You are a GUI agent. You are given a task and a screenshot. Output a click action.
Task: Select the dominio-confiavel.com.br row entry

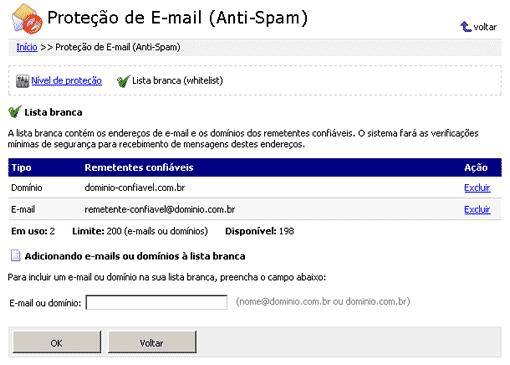point(135,188)
